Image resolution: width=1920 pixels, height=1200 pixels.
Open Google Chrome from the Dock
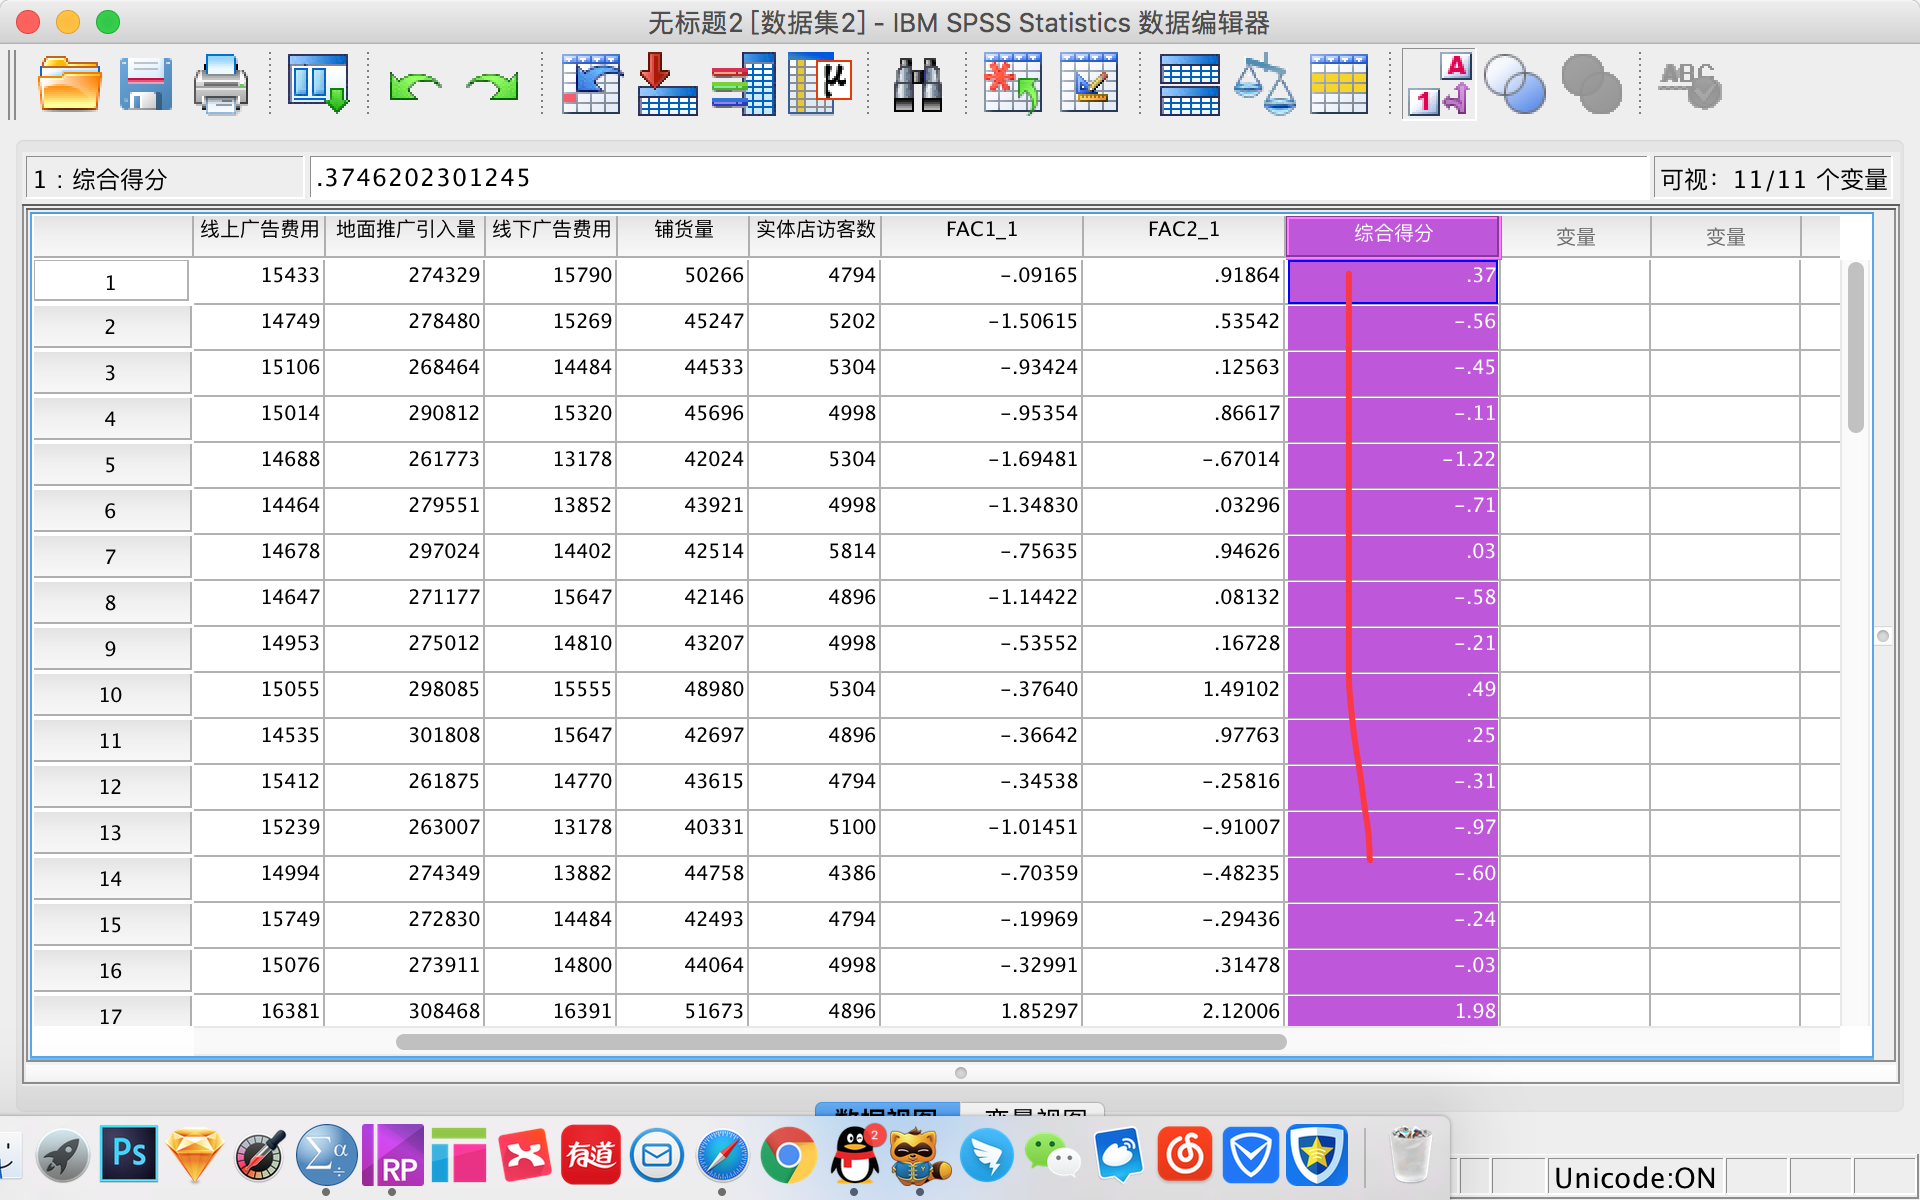788,1156
